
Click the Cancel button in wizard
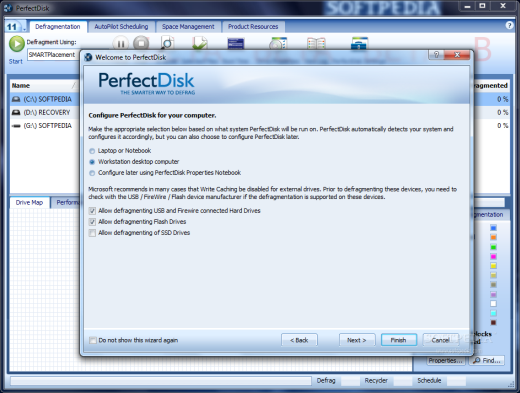coord(440,340)
